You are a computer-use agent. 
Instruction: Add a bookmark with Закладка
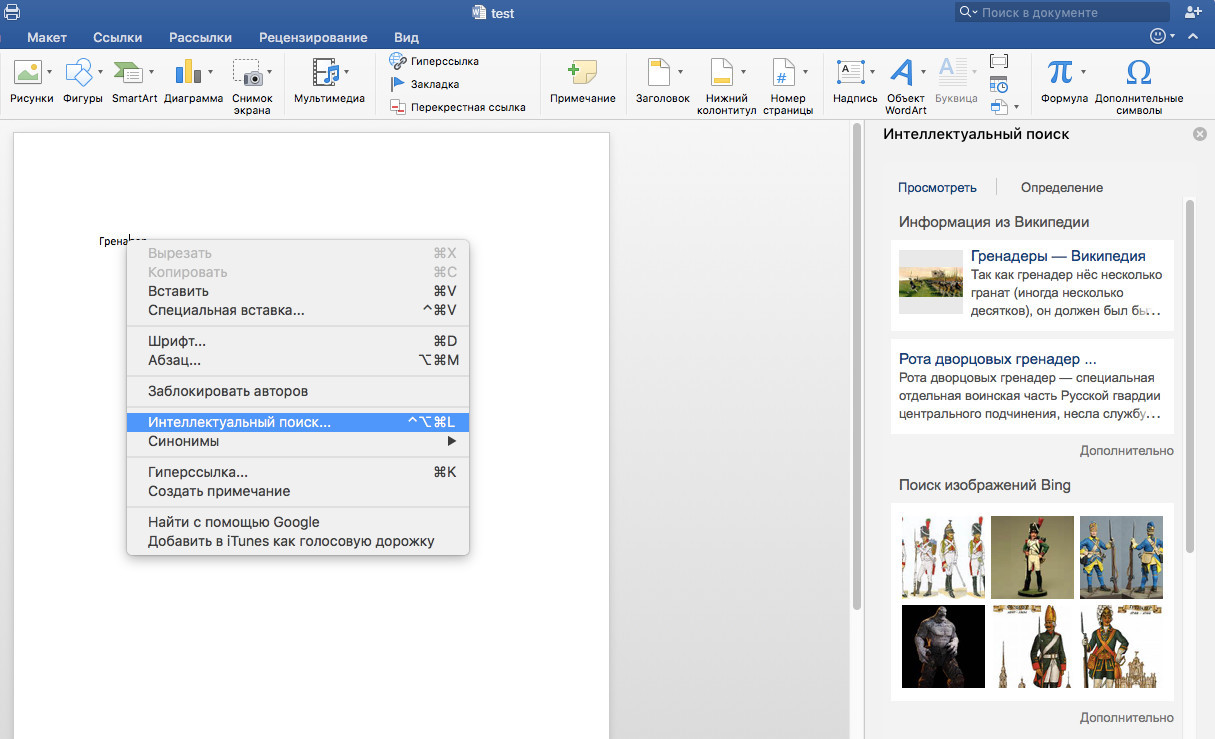pyautogui.click(x=397, y=84)
